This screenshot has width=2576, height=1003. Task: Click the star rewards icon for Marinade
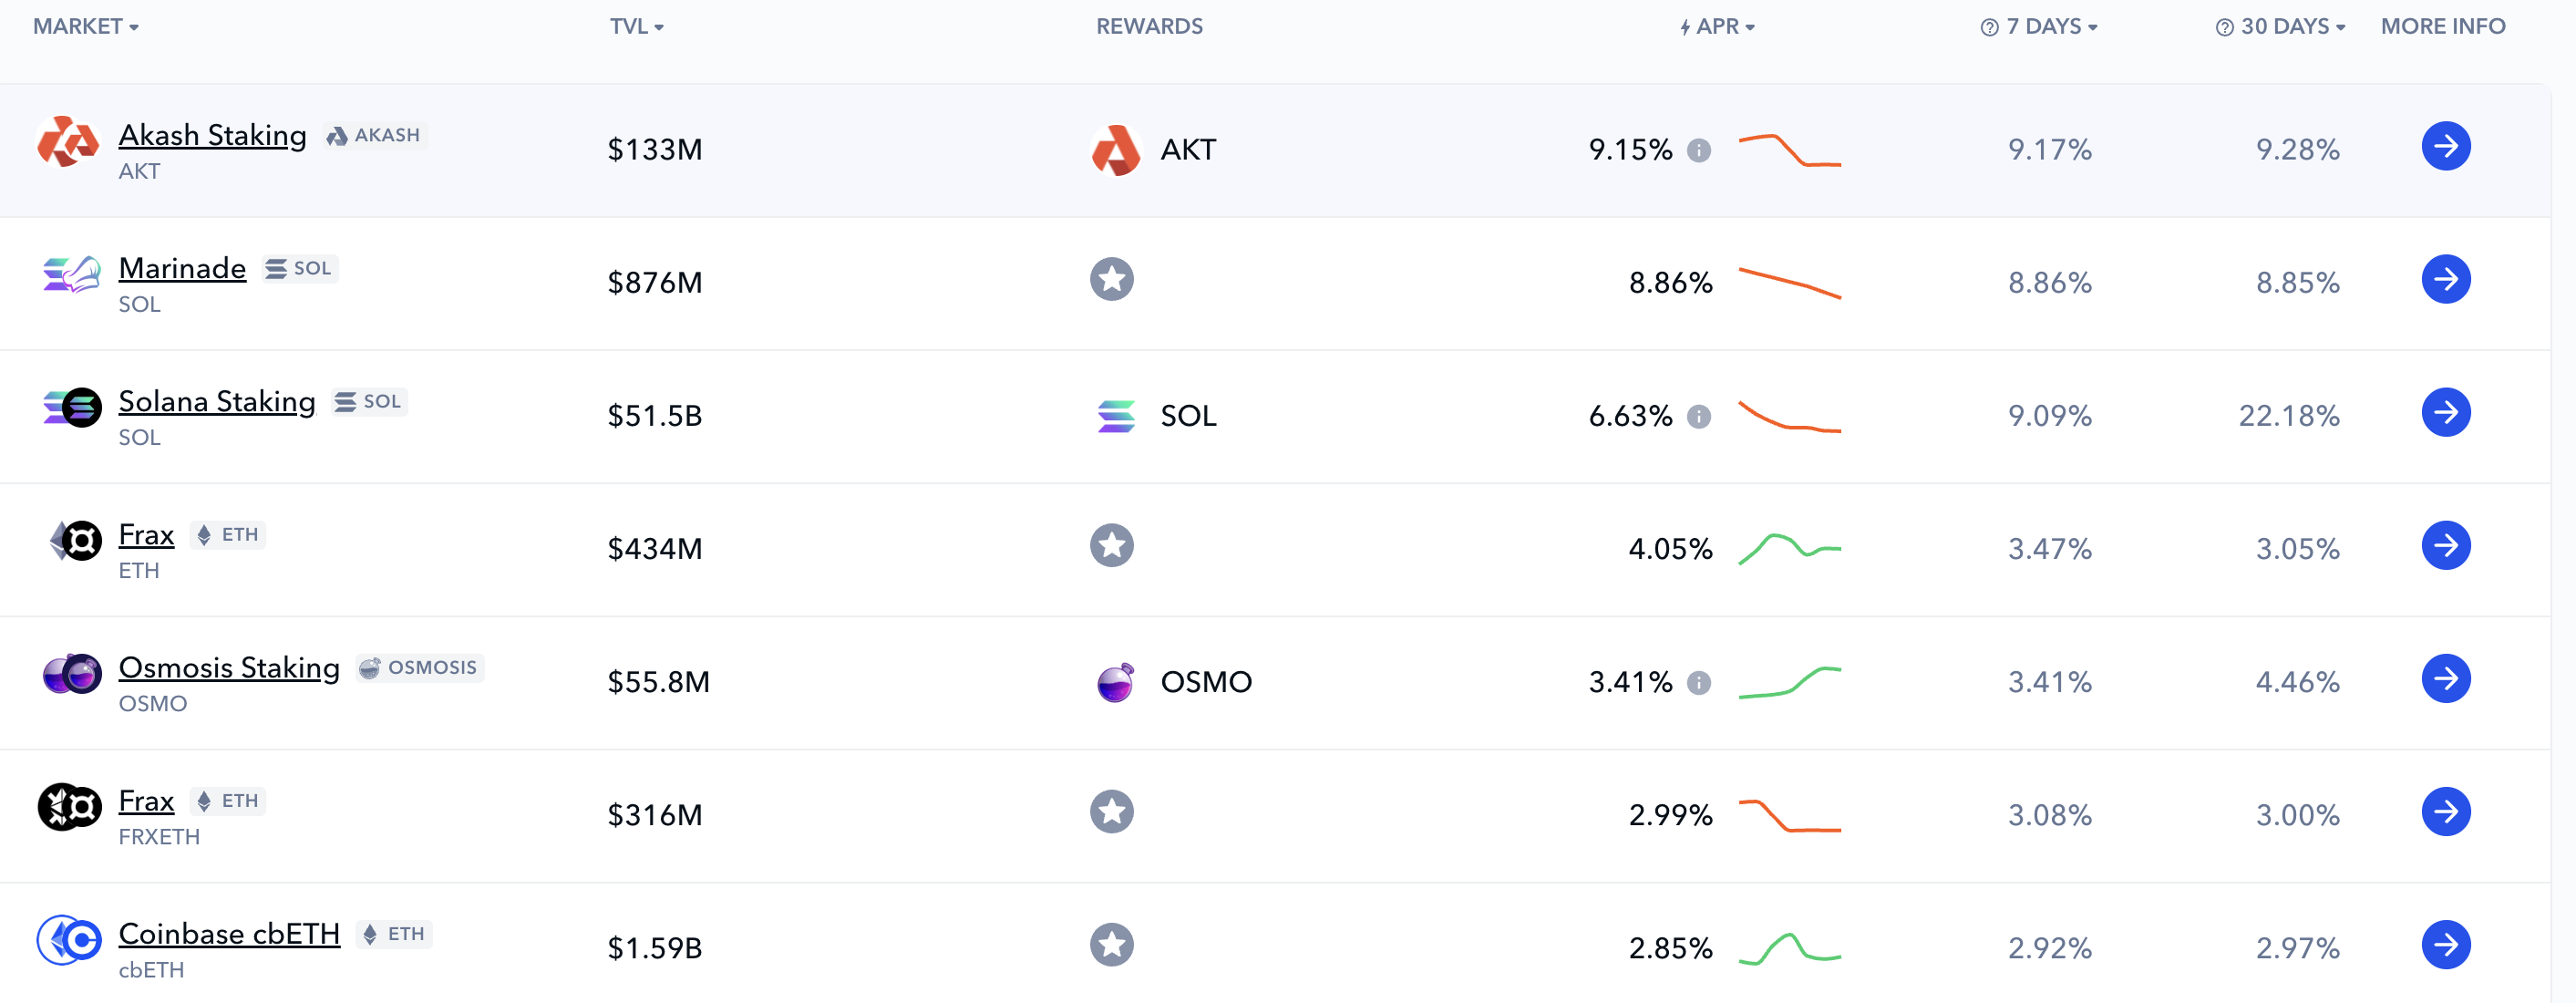tap(1111, 280)
